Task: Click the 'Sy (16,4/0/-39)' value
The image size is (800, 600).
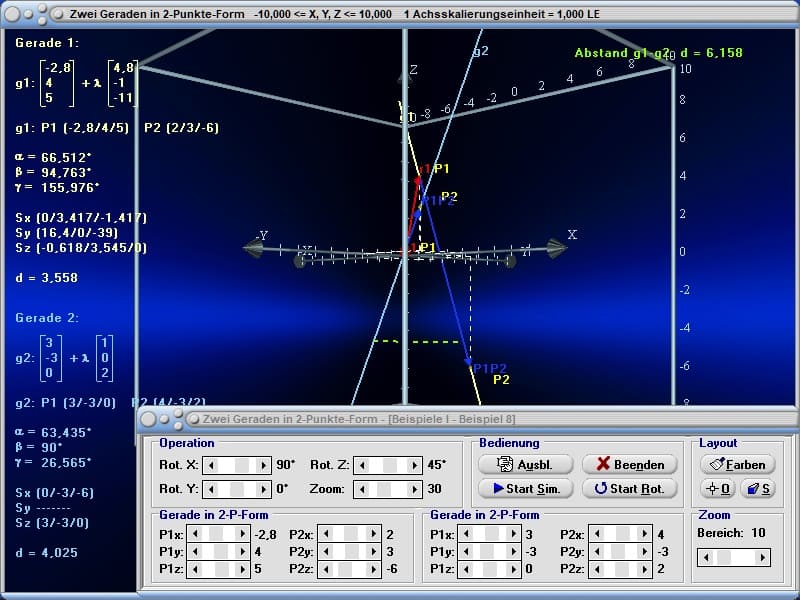Action: [66, 233]
